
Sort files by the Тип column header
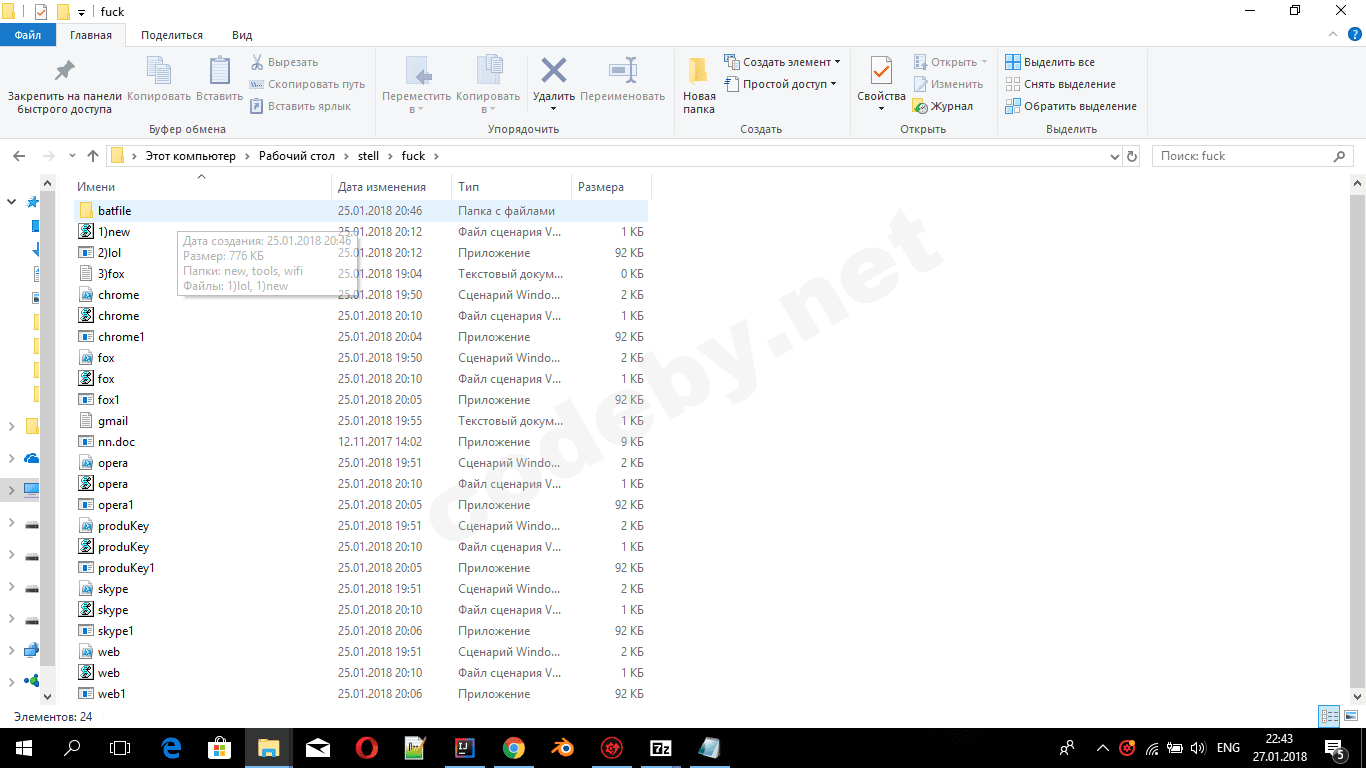[468, 187]
